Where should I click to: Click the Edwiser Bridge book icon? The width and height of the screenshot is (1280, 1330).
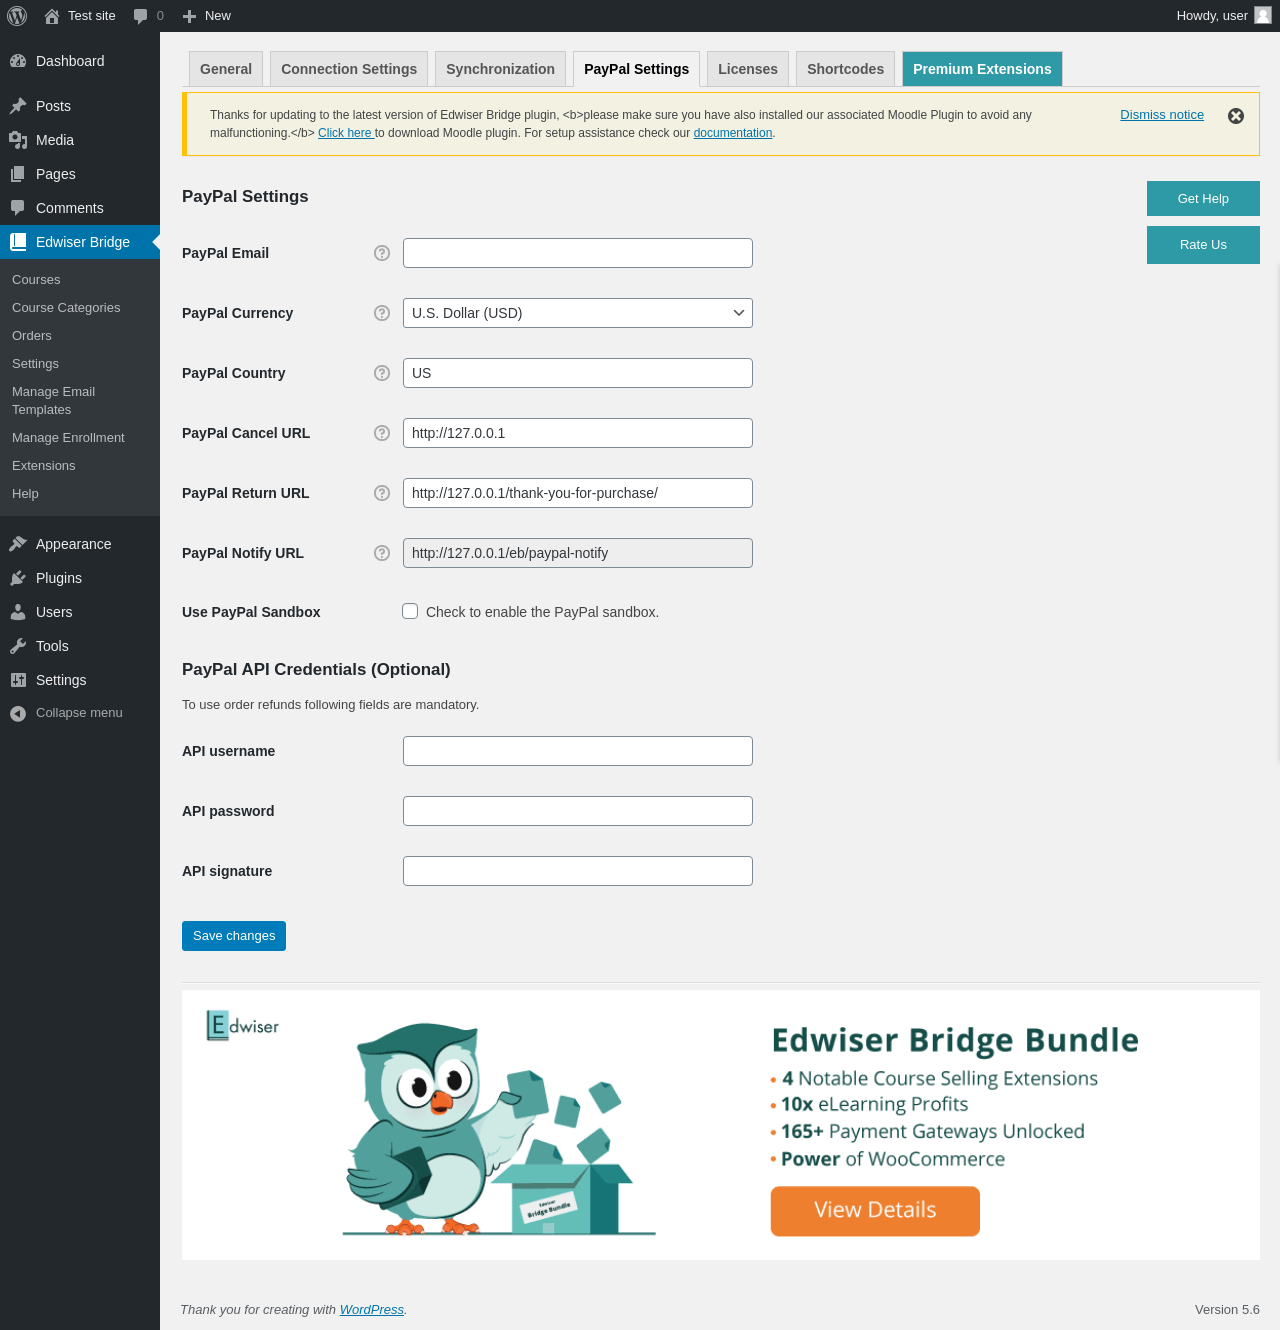(x=18, y=242)
